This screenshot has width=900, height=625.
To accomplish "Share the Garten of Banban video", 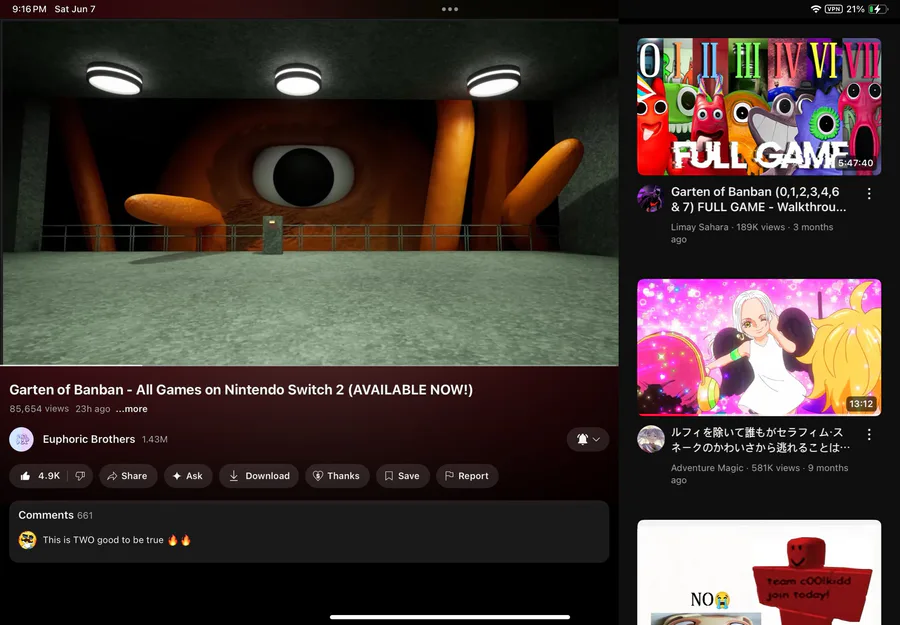I will point(128,476).
